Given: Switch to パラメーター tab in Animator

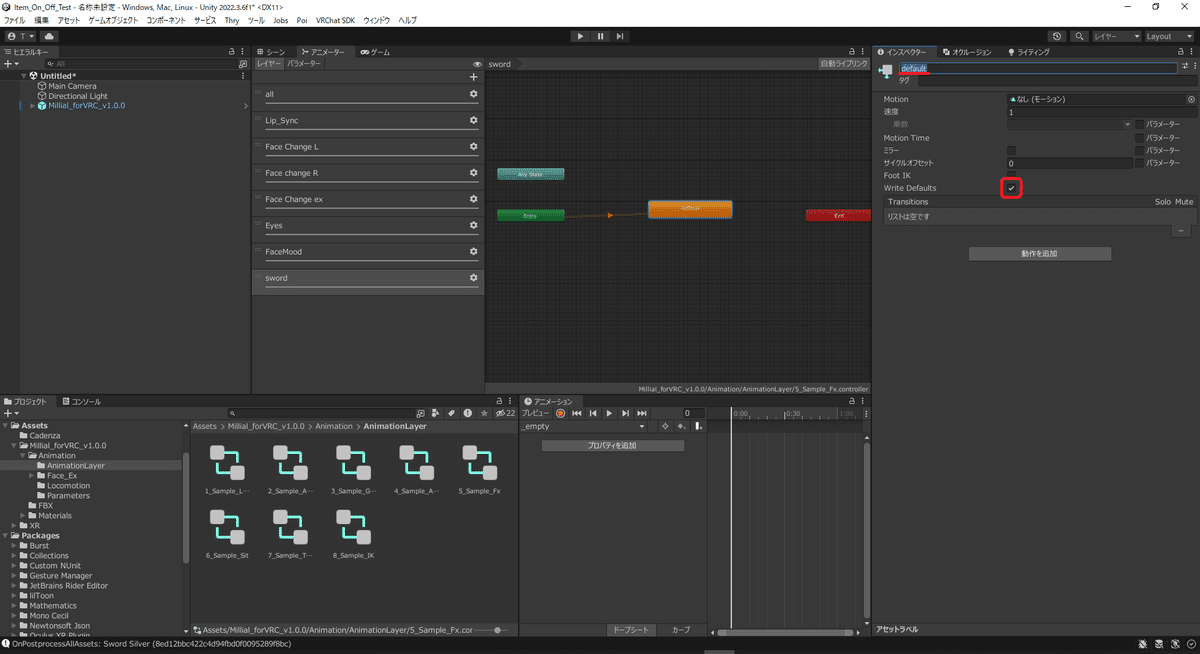Looking at the screenshot, I should pyautogui.click(x=304, y=64).
